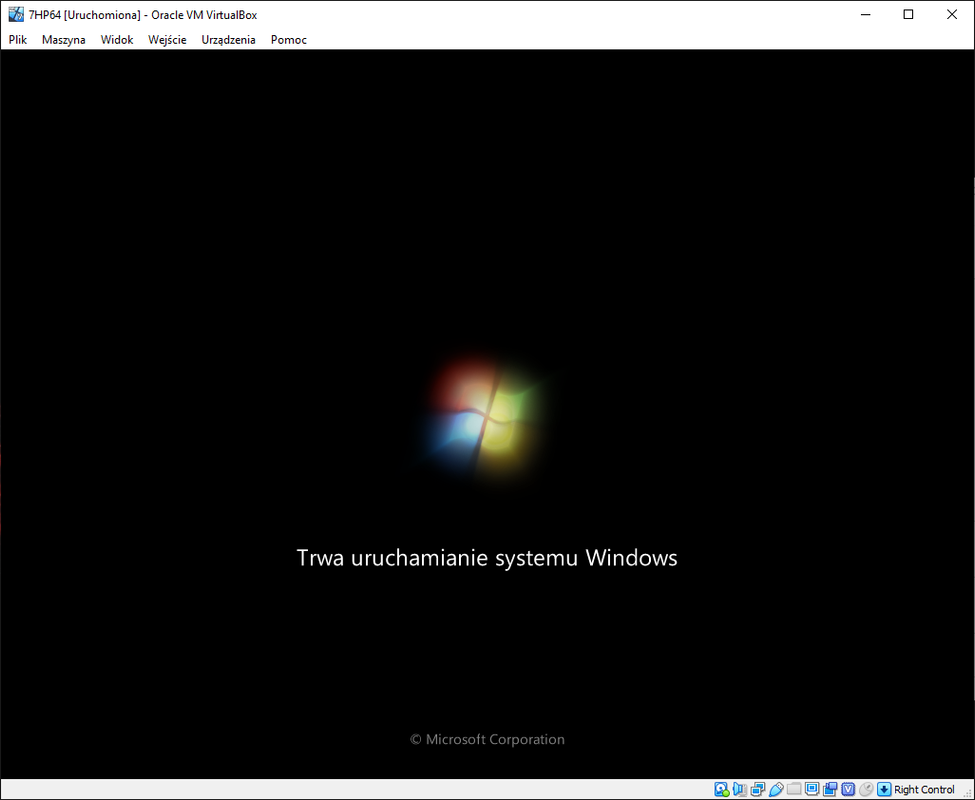Viewport: 975px width, 800px height.
Task: Click the keyboard capture arrow icon
Action: [x=884, y=789]
